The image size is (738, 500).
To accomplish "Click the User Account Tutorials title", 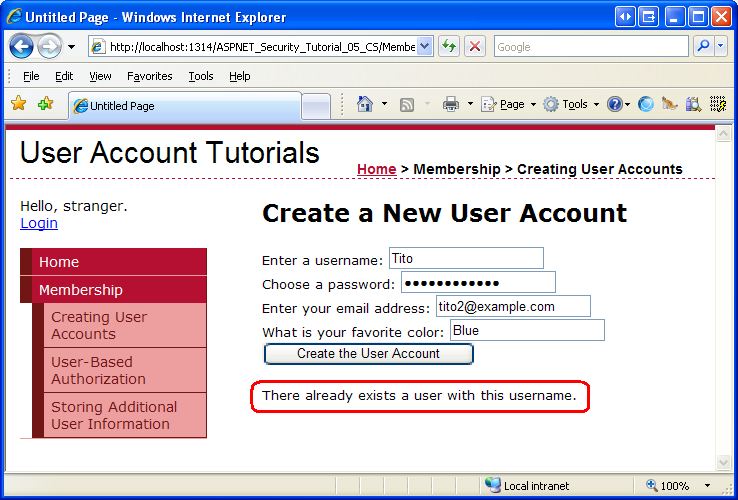I will pos(170,152).
